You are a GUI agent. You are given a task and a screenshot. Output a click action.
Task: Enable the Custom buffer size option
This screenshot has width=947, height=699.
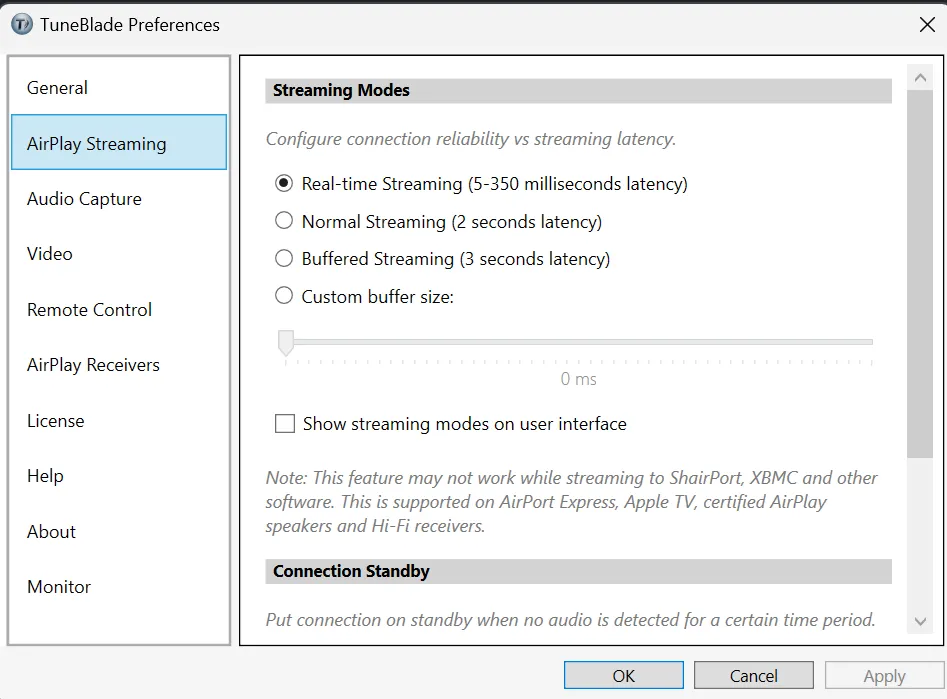pyautogui.click(x=284, y=295)
